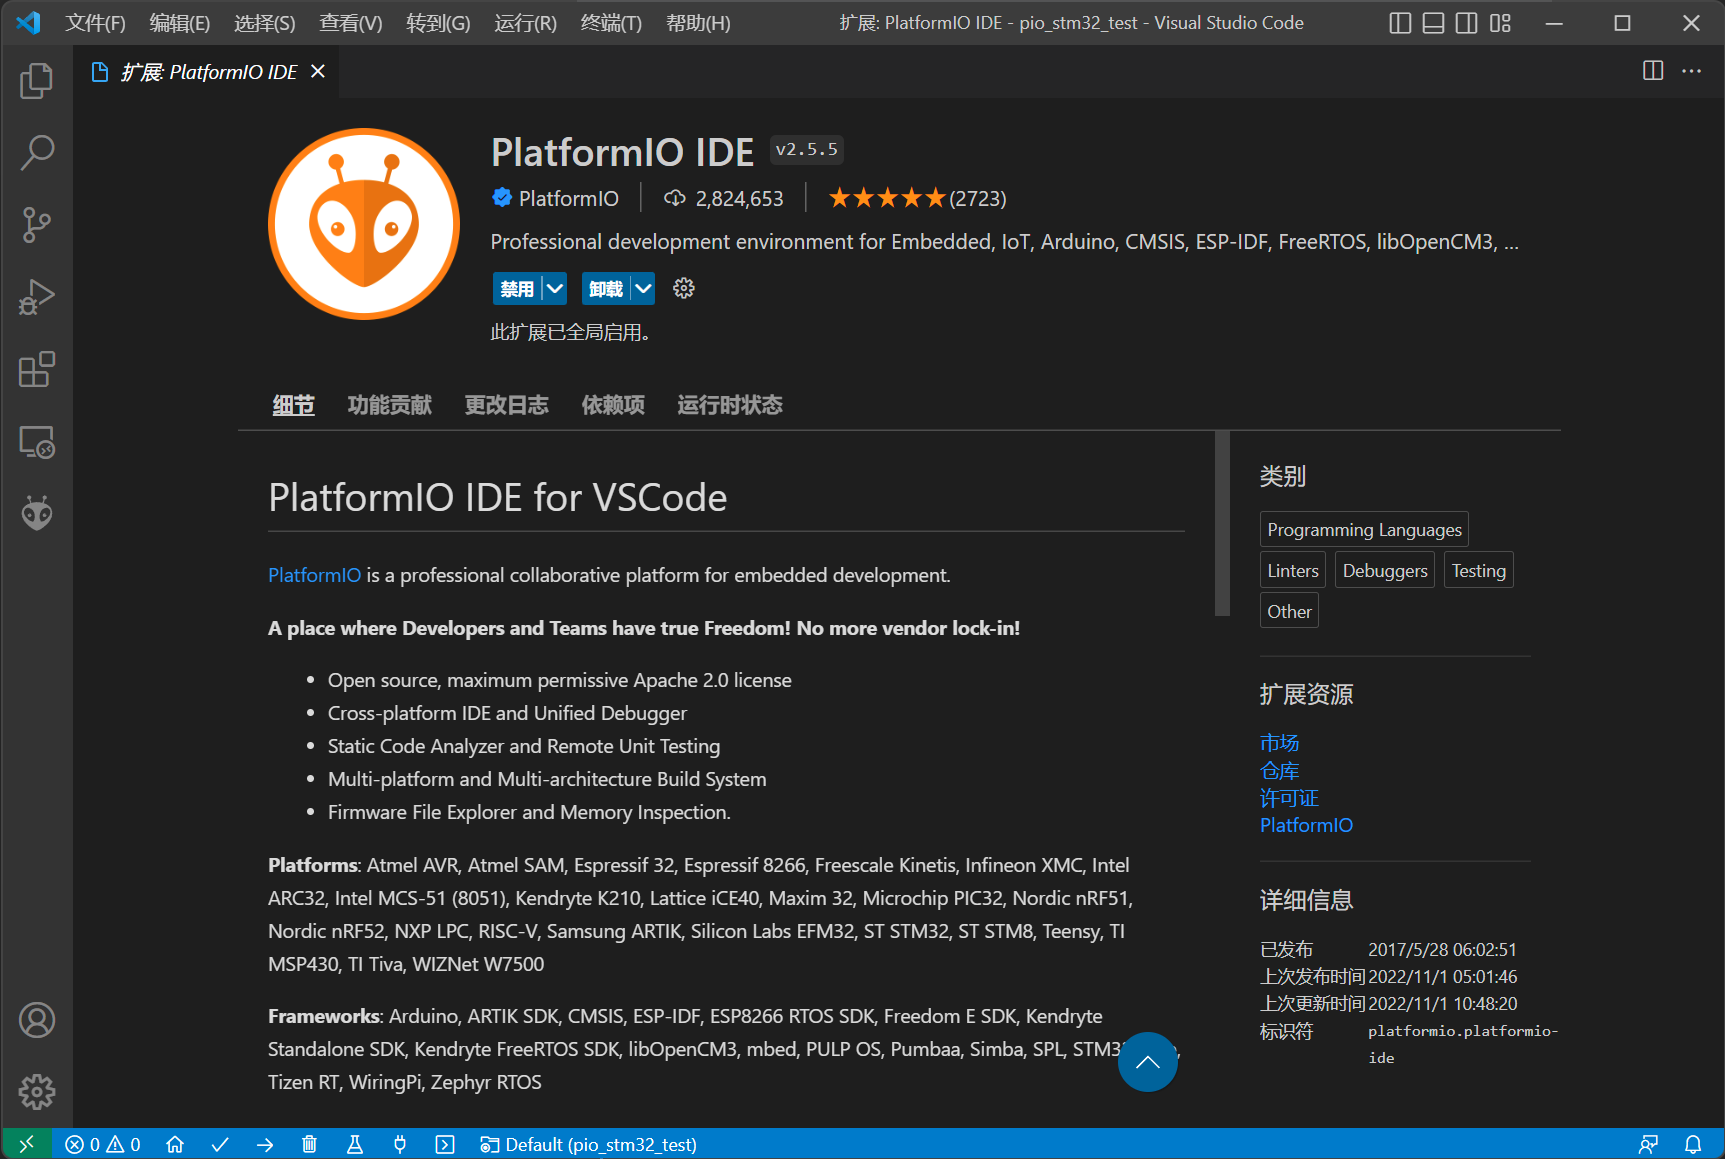Click the Other category tag
Image resolution: width=1725 pixels, height=1159 pixels.
(x=1289, y=611)
